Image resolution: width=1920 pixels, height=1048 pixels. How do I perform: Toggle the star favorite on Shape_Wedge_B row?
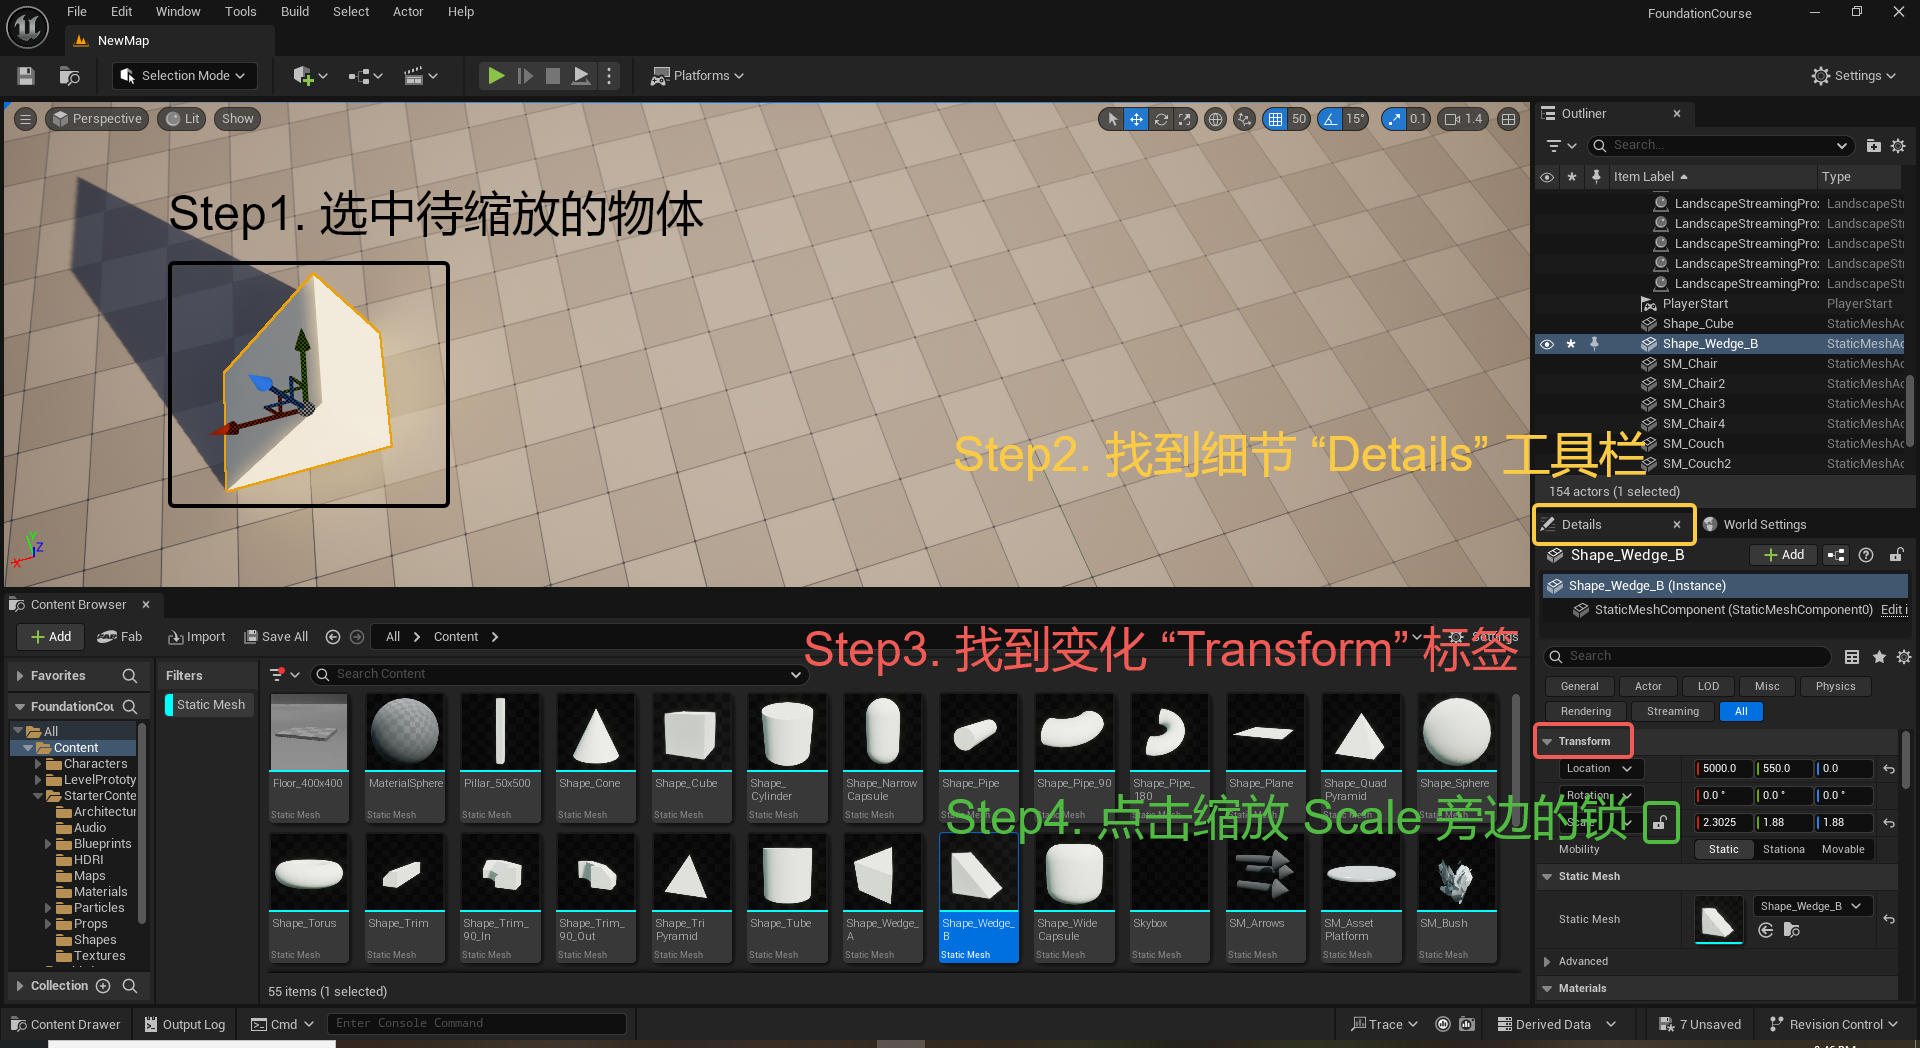(1571, 344)
